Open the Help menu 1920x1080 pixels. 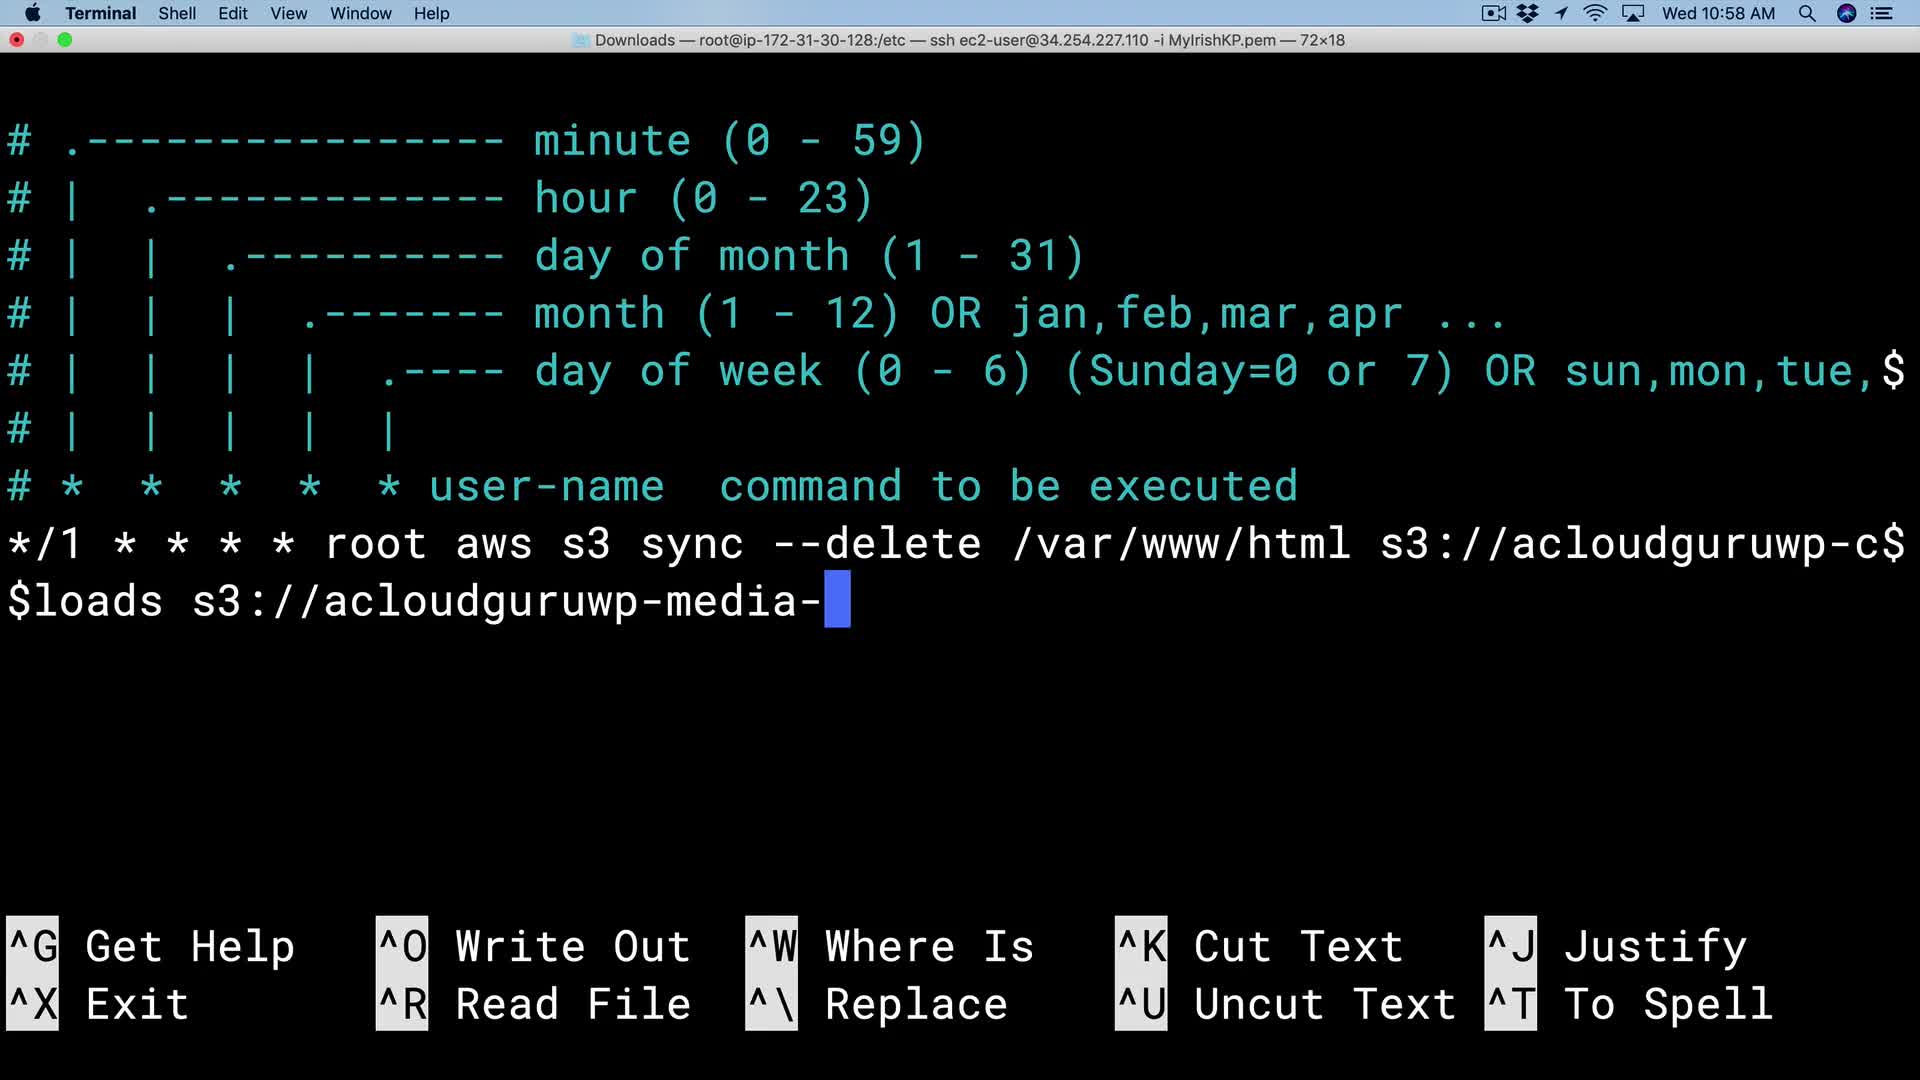431,13
